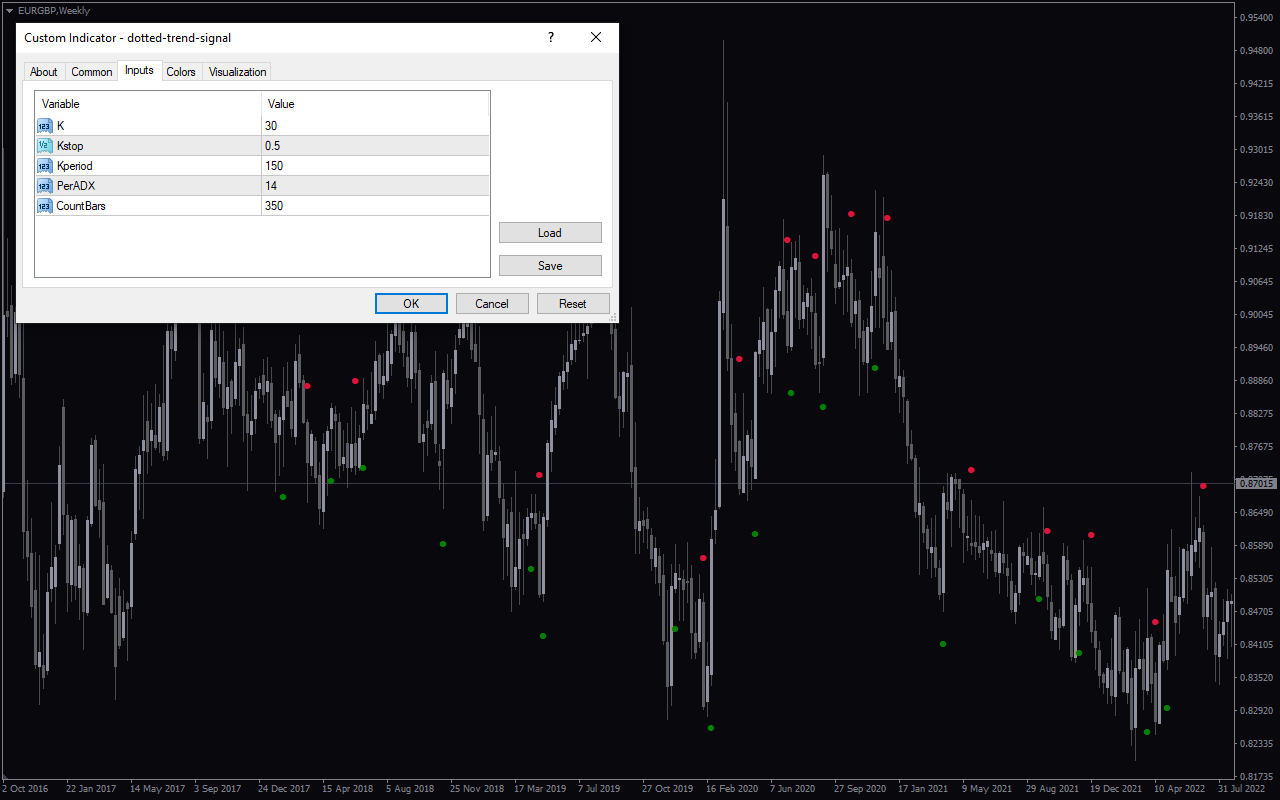This screenshot has width=1280, height=800.
Task: Click the double-type icon beside Kstop
Action: pos(44,146)
